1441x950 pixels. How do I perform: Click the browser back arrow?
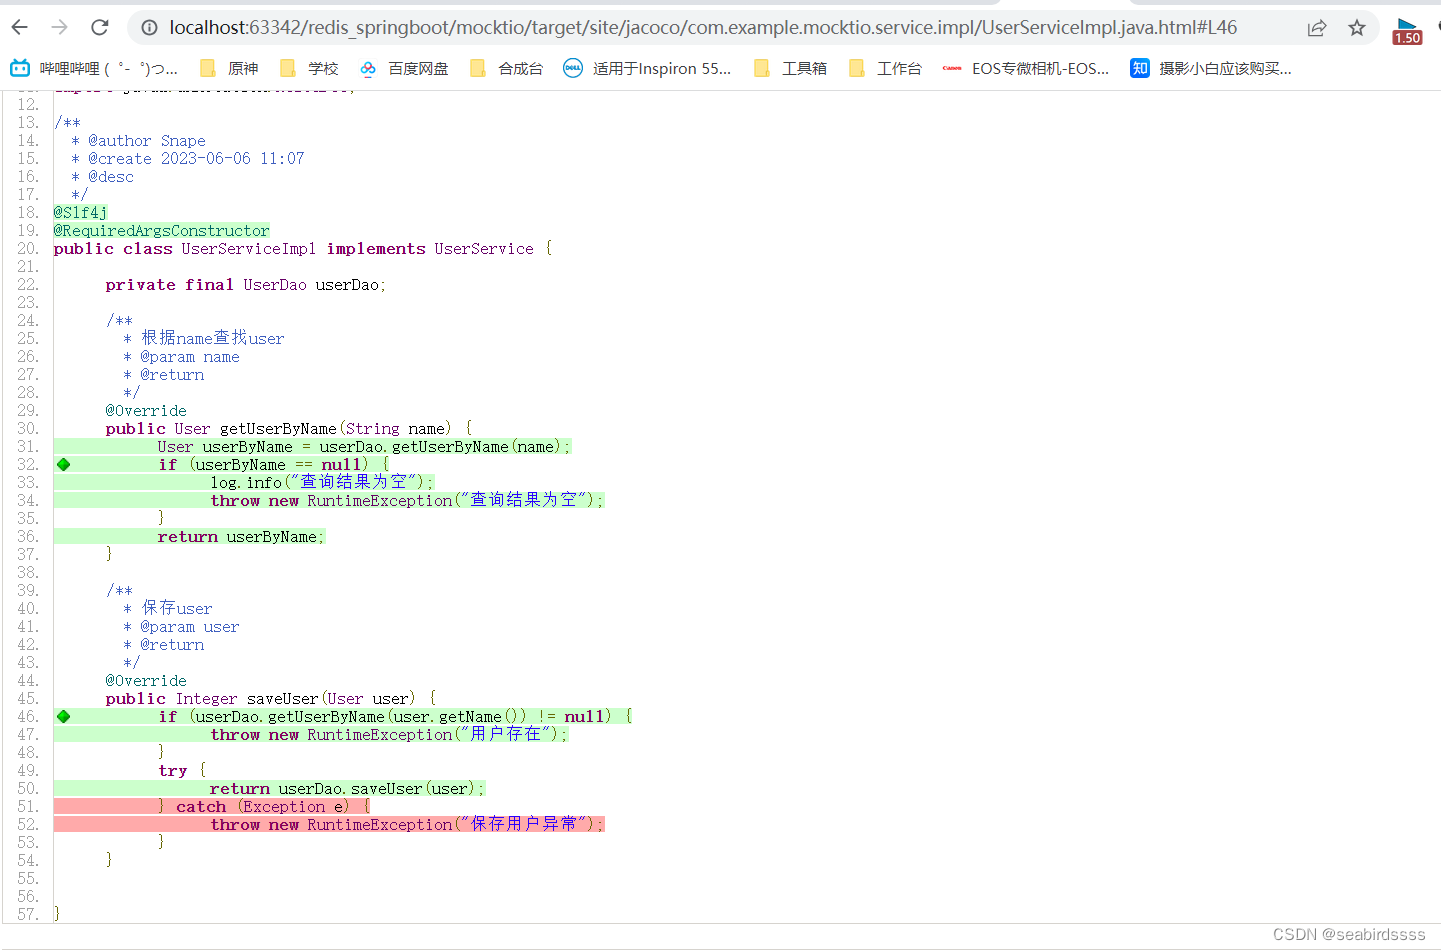[19, 27]
